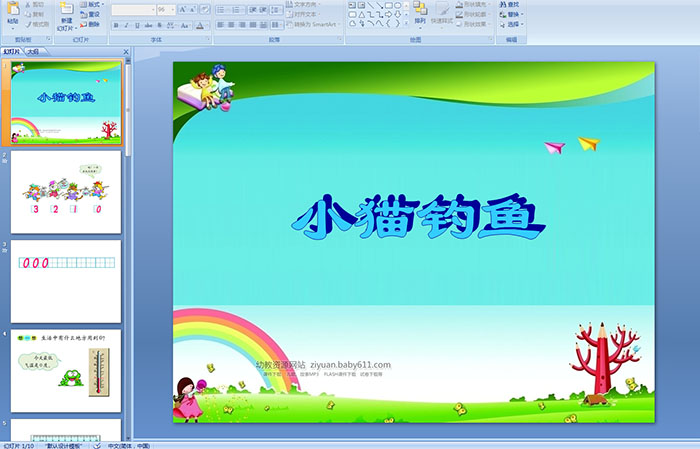700x449 pixels.
Task: Decrease font size with the shrink-font icon
Action: tap(193, 9)
